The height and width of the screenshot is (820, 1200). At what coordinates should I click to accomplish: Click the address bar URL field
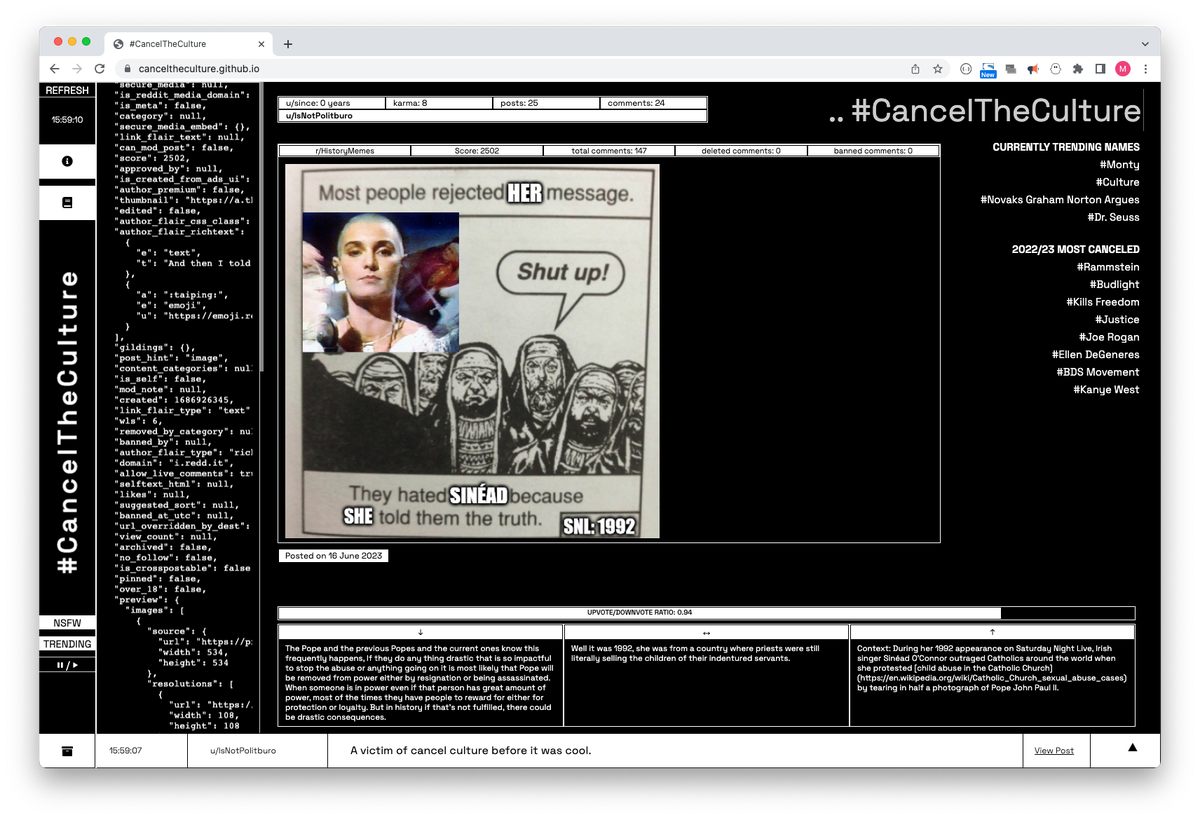[510, 69]
